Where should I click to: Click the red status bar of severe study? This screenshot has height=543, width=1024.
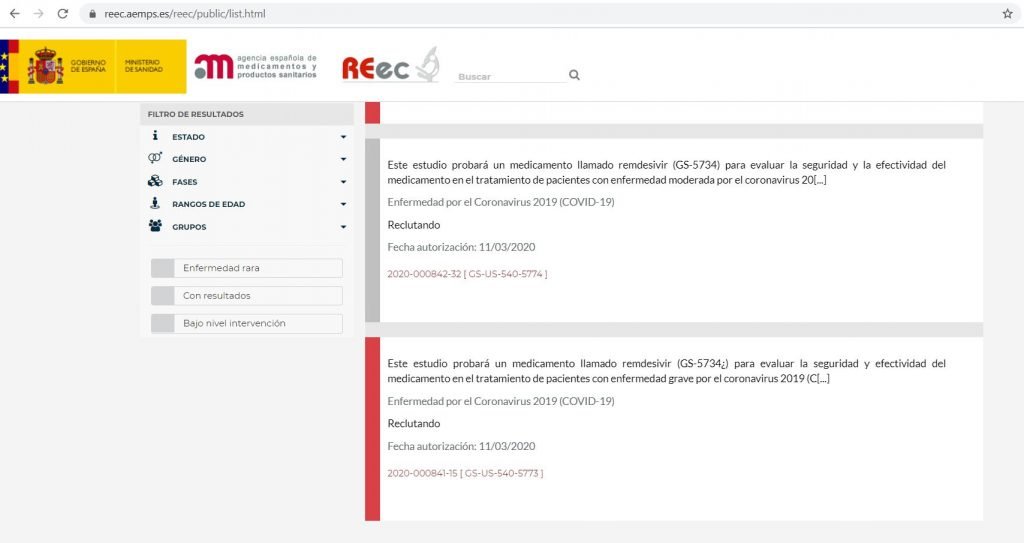tap(372, 428)
